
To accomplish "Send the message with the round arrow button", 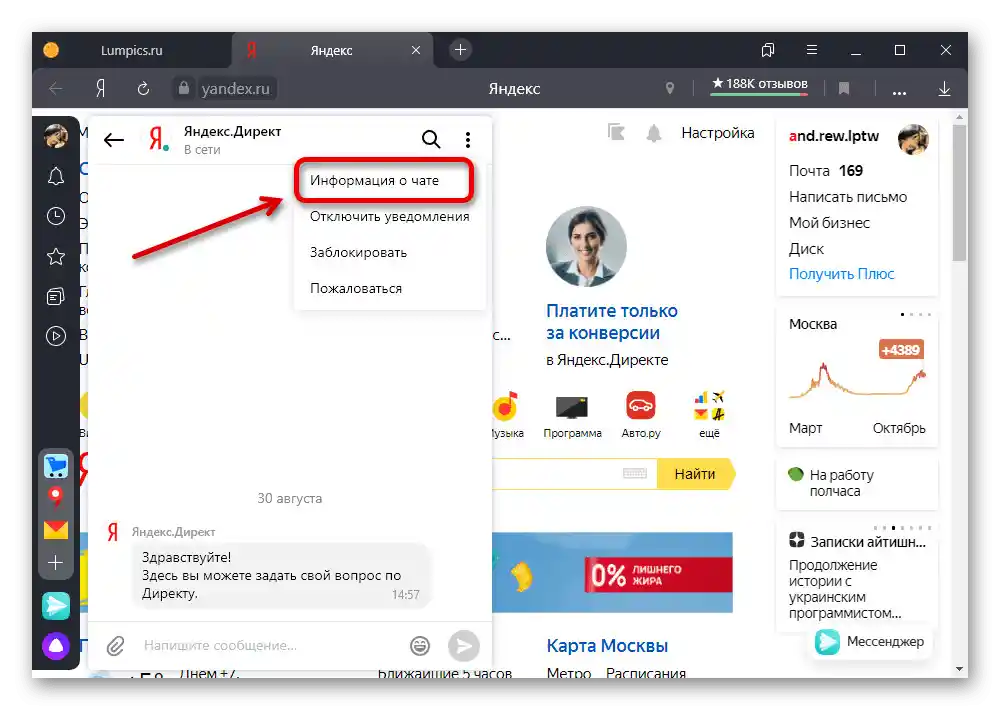I will tap(464, 646).
